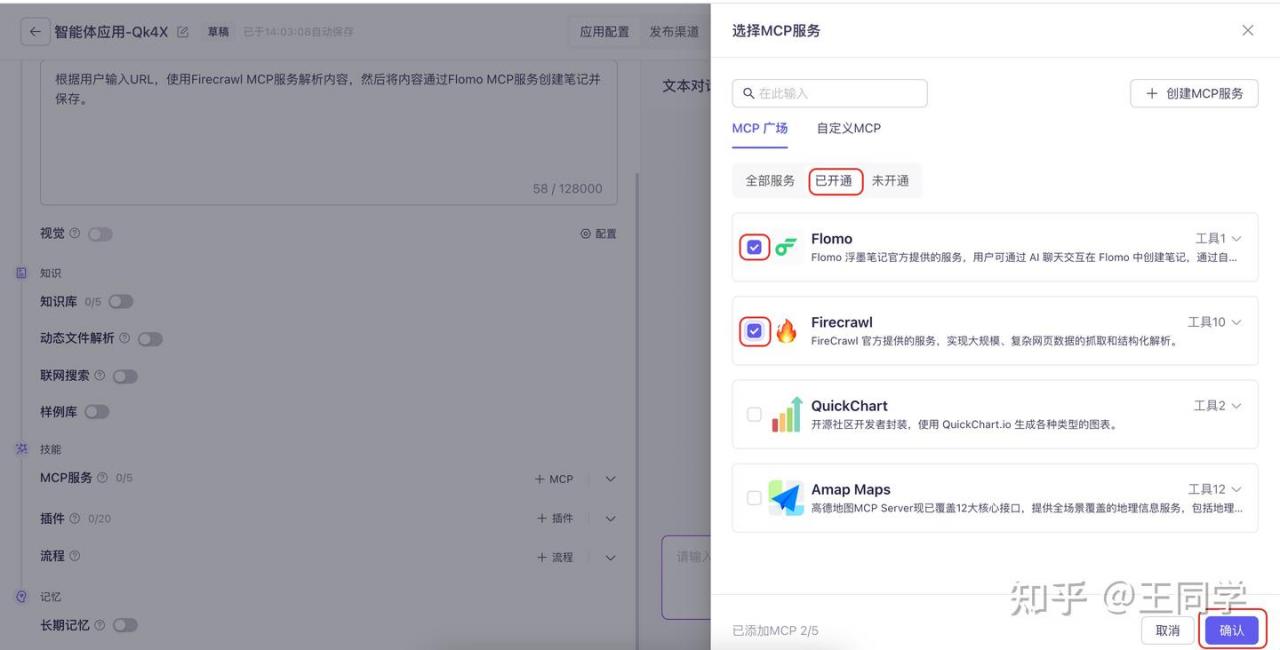
Task: Expand the 插件 row chevron
Action: [611, 518]
